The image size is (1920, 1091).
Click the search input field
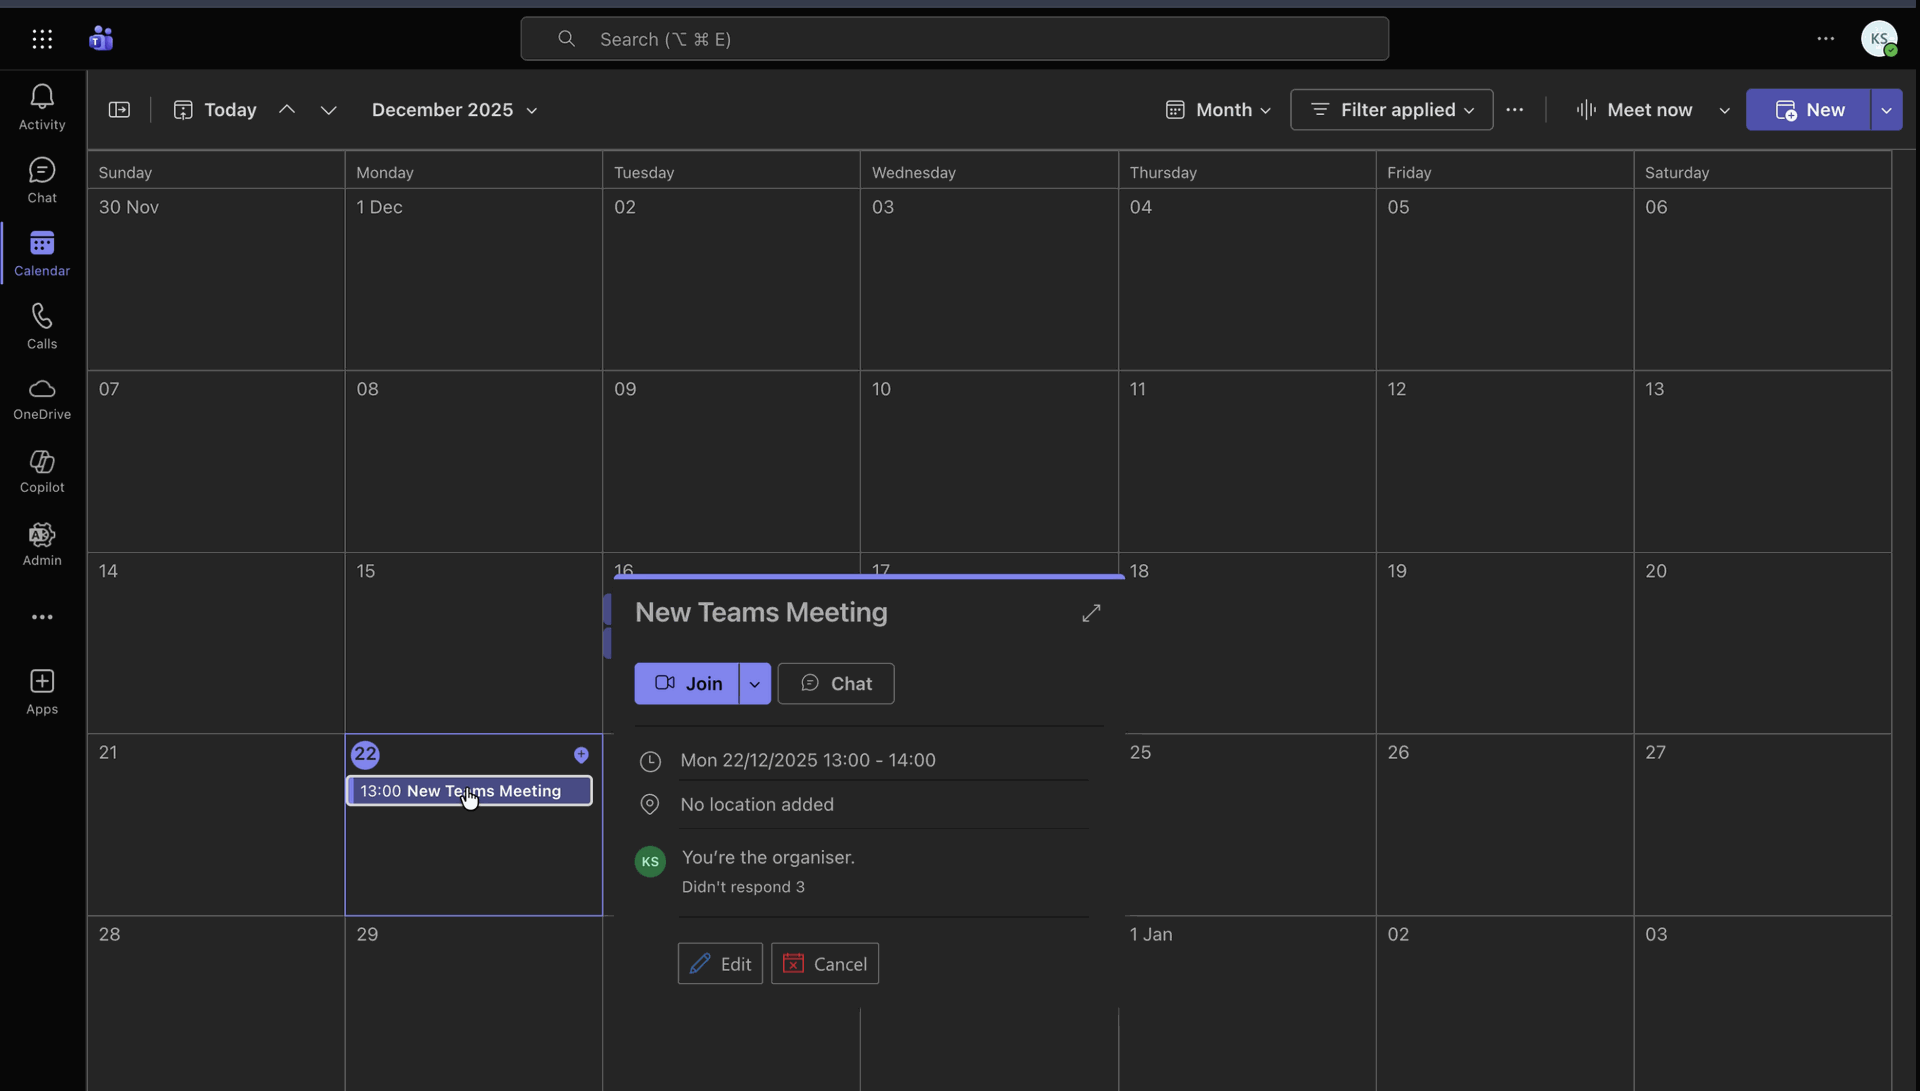[954, 39]
